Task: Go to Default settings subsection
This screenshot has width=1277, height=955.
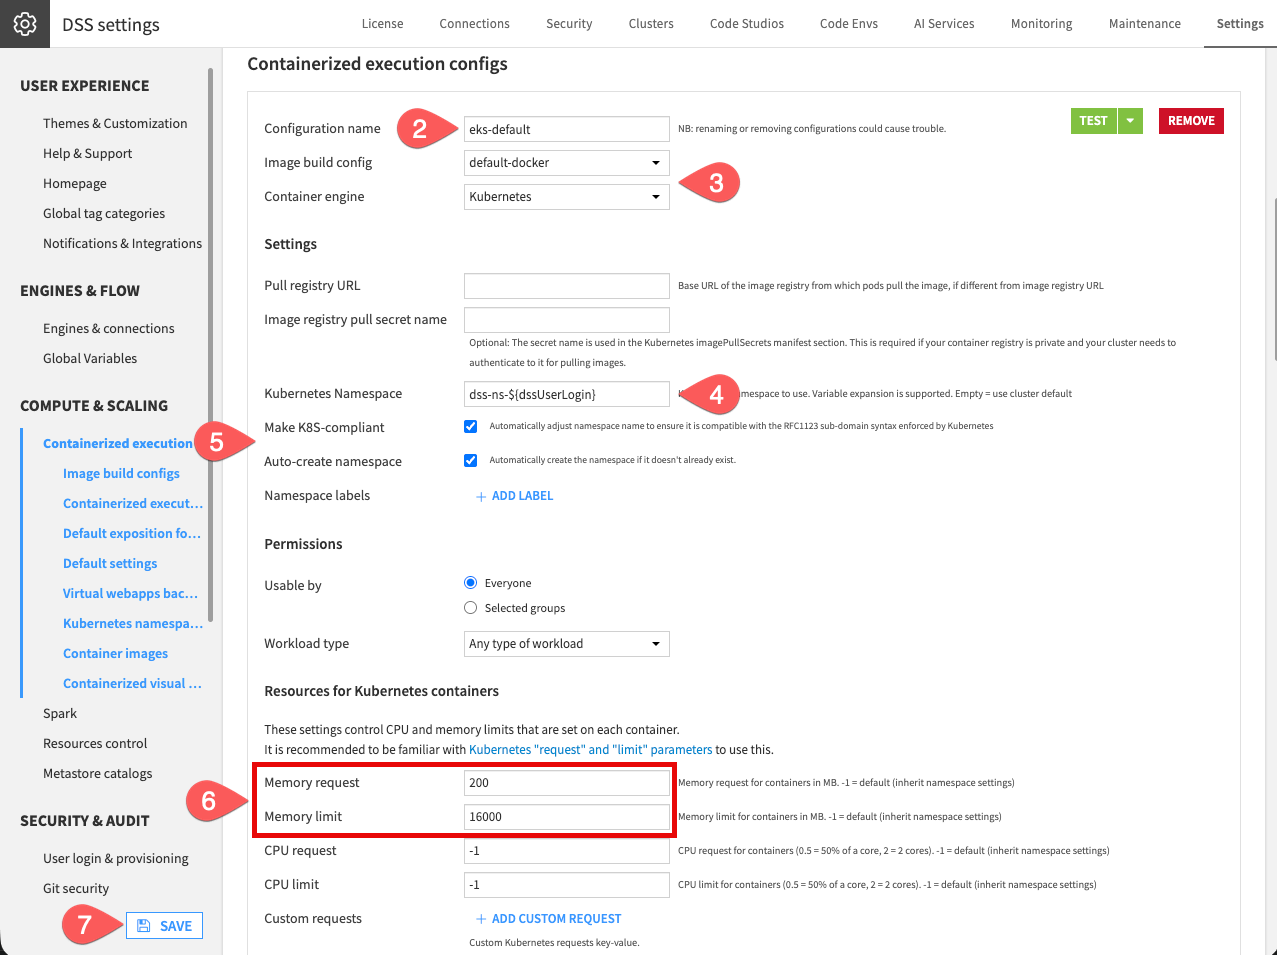Action: click(110, 564)
